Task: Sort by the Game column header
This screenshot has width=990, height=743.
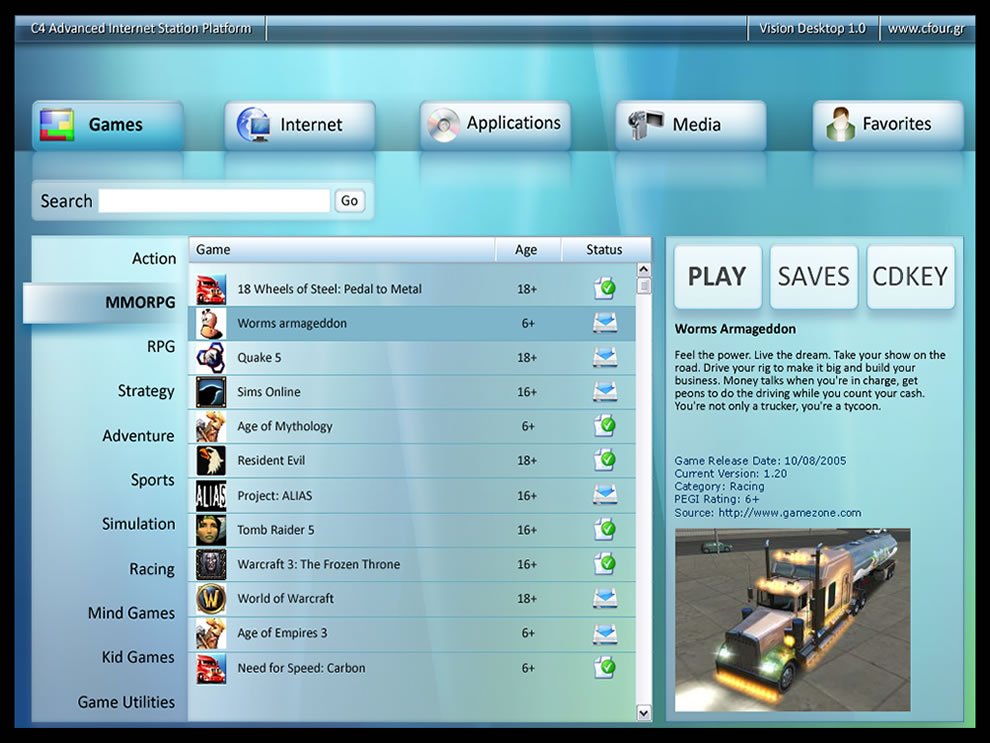Action: [342, 250]
